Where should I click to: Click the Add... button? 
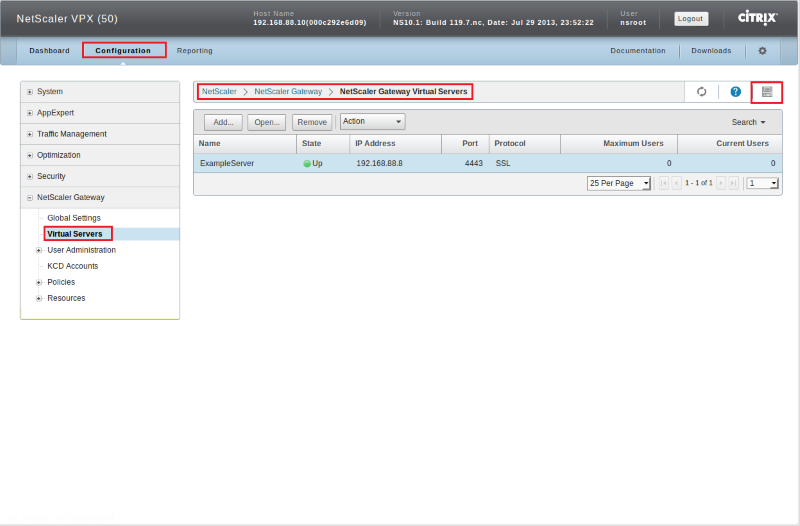pyautogui.click(x=223, y=122)
